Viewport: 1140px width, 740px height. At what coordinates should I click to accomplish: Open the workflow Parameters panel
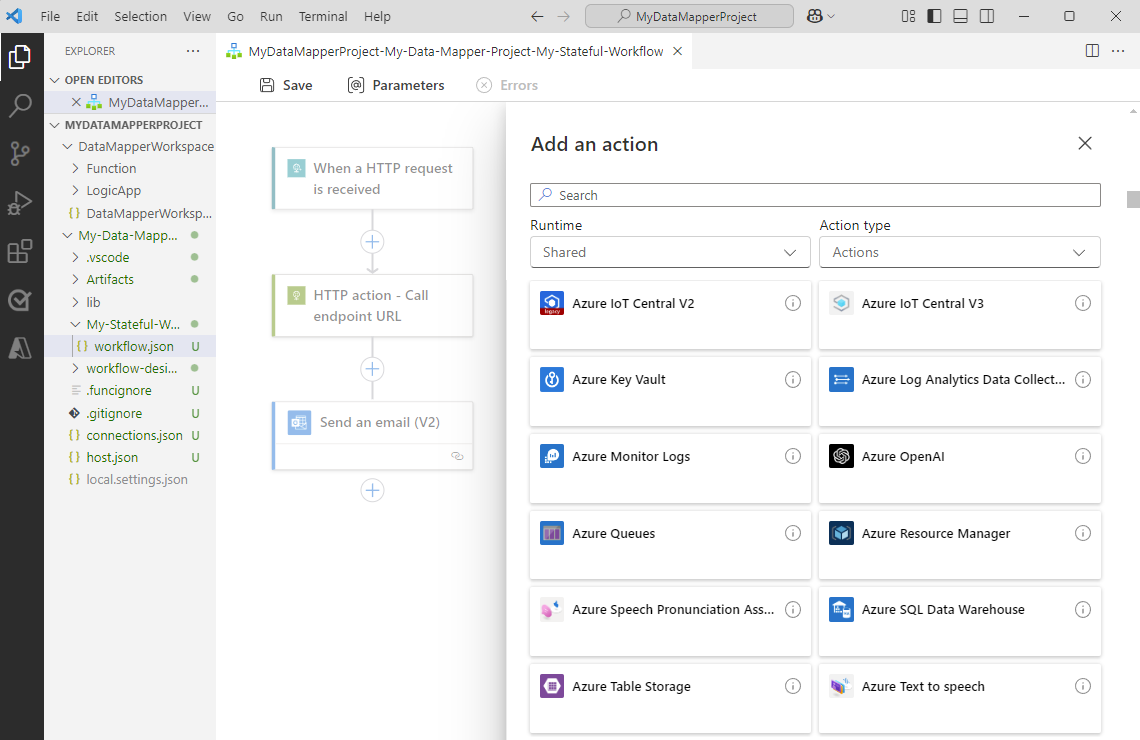point(395,85)
